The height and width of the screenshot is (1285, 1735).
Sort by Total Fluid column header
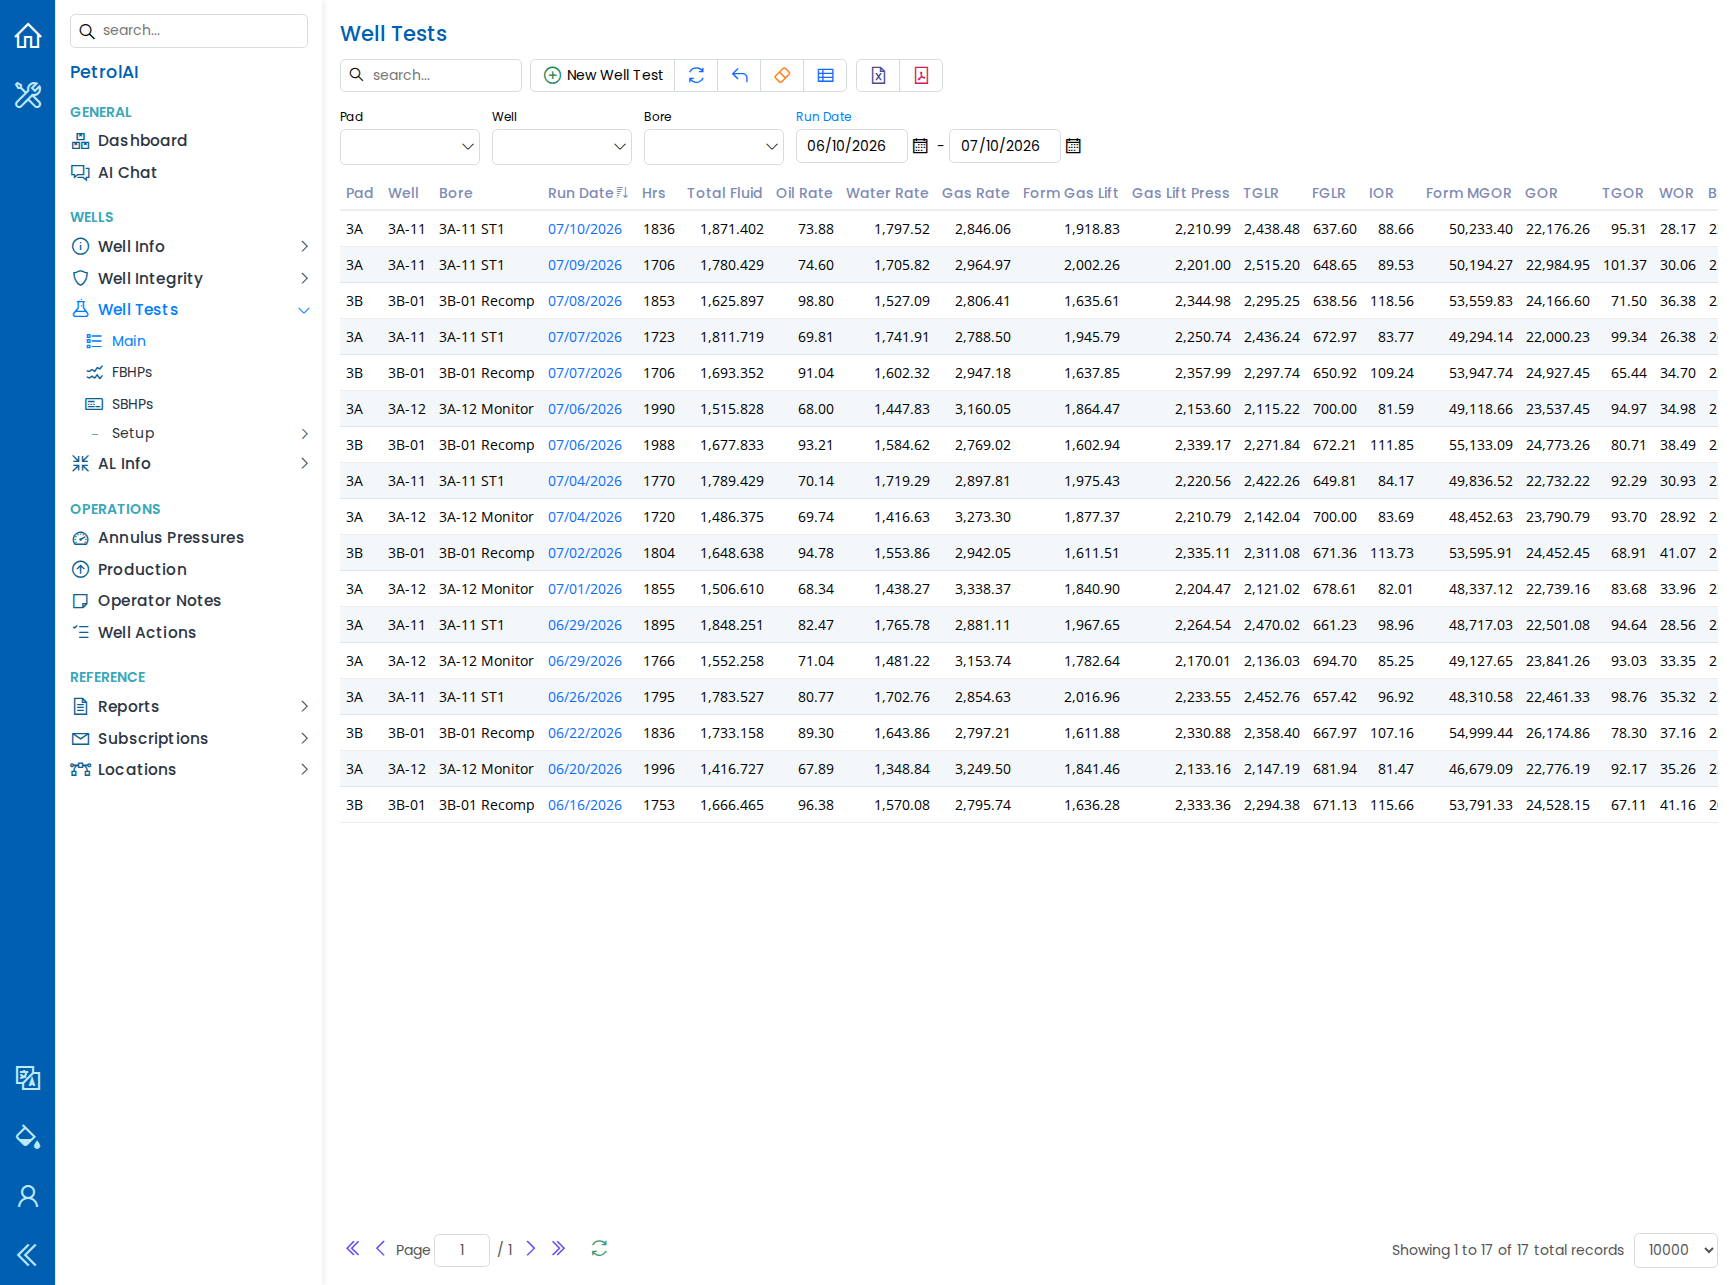[x=725, y=193]
